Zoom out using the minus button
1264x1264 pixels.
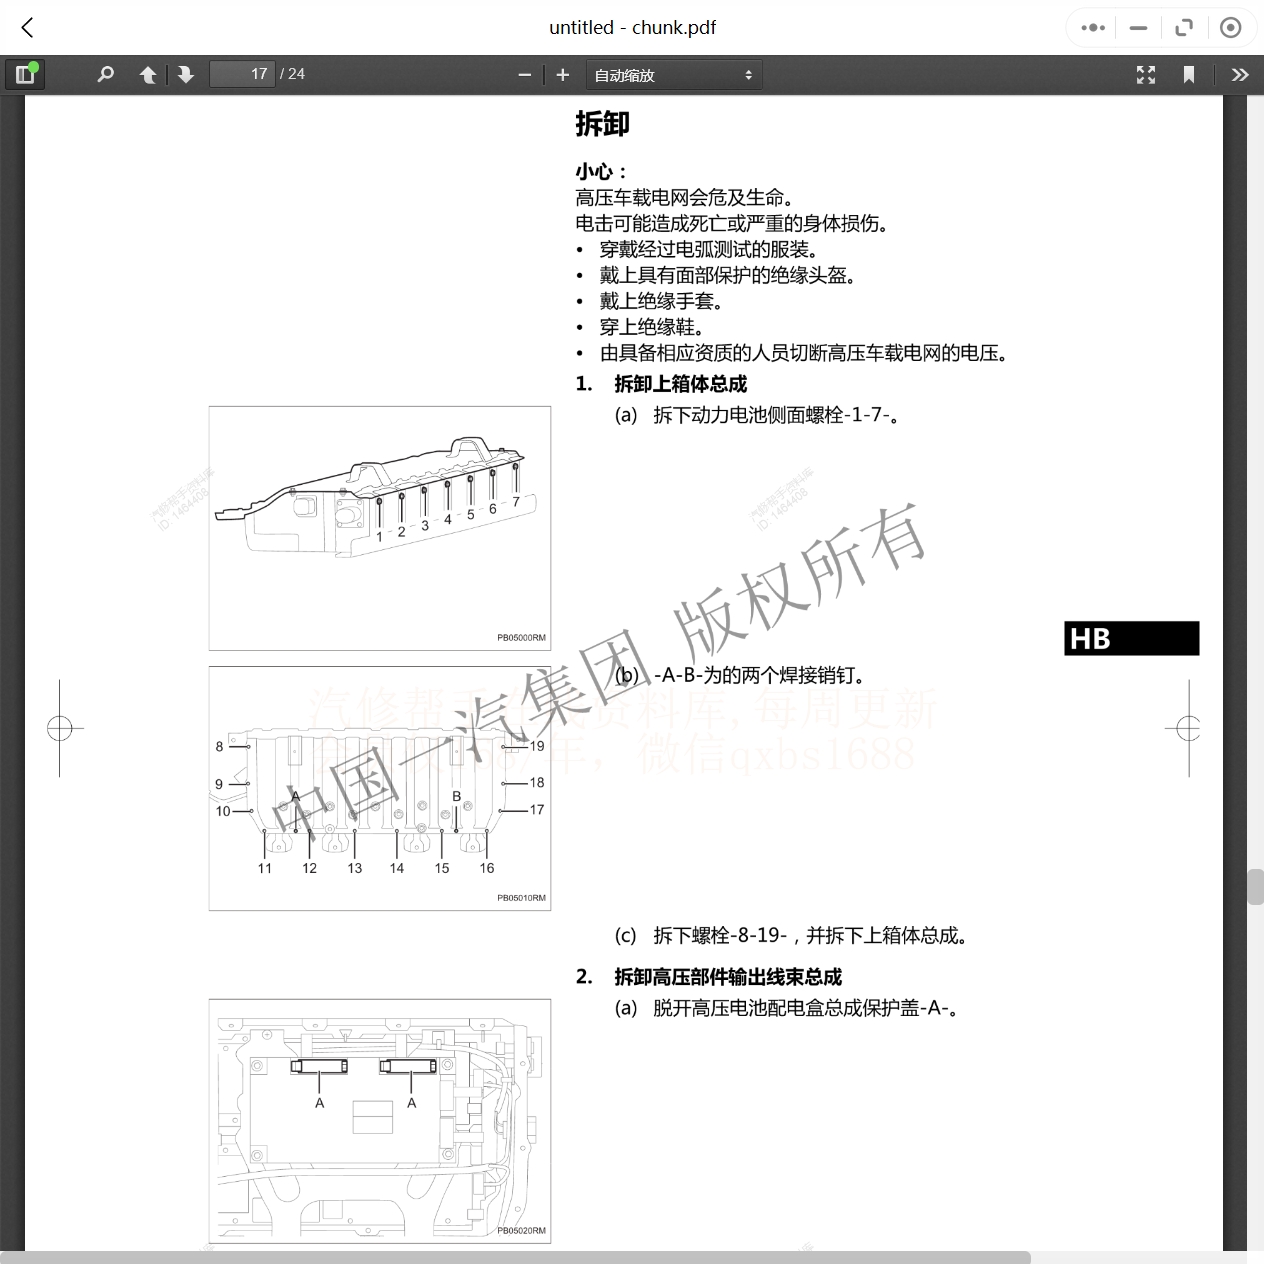coord(524,74)
